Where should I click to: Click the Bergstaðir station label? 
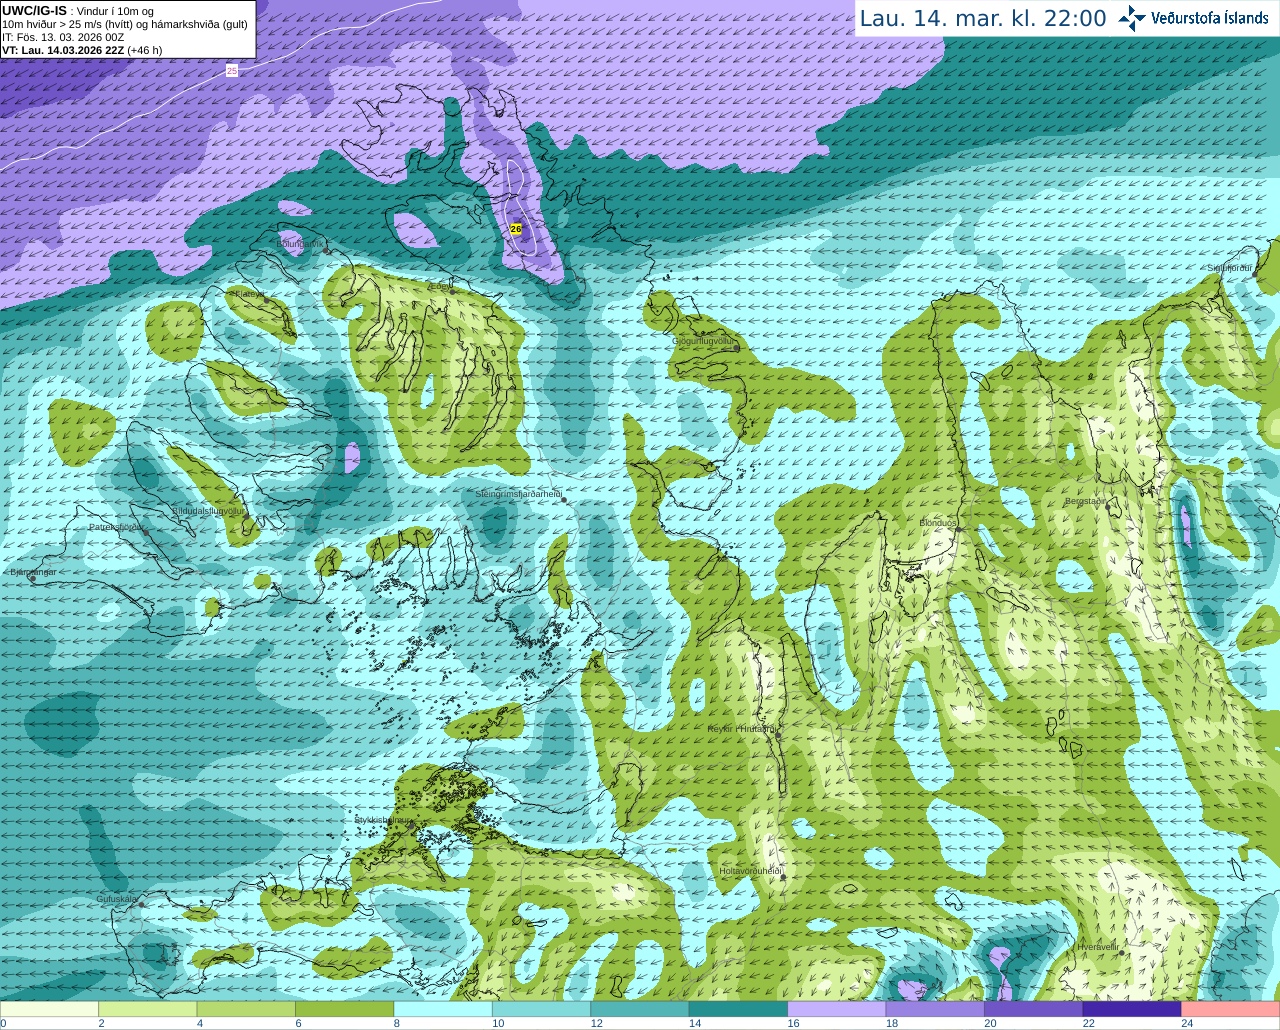pyautogui.click(x=1086, y=501)
